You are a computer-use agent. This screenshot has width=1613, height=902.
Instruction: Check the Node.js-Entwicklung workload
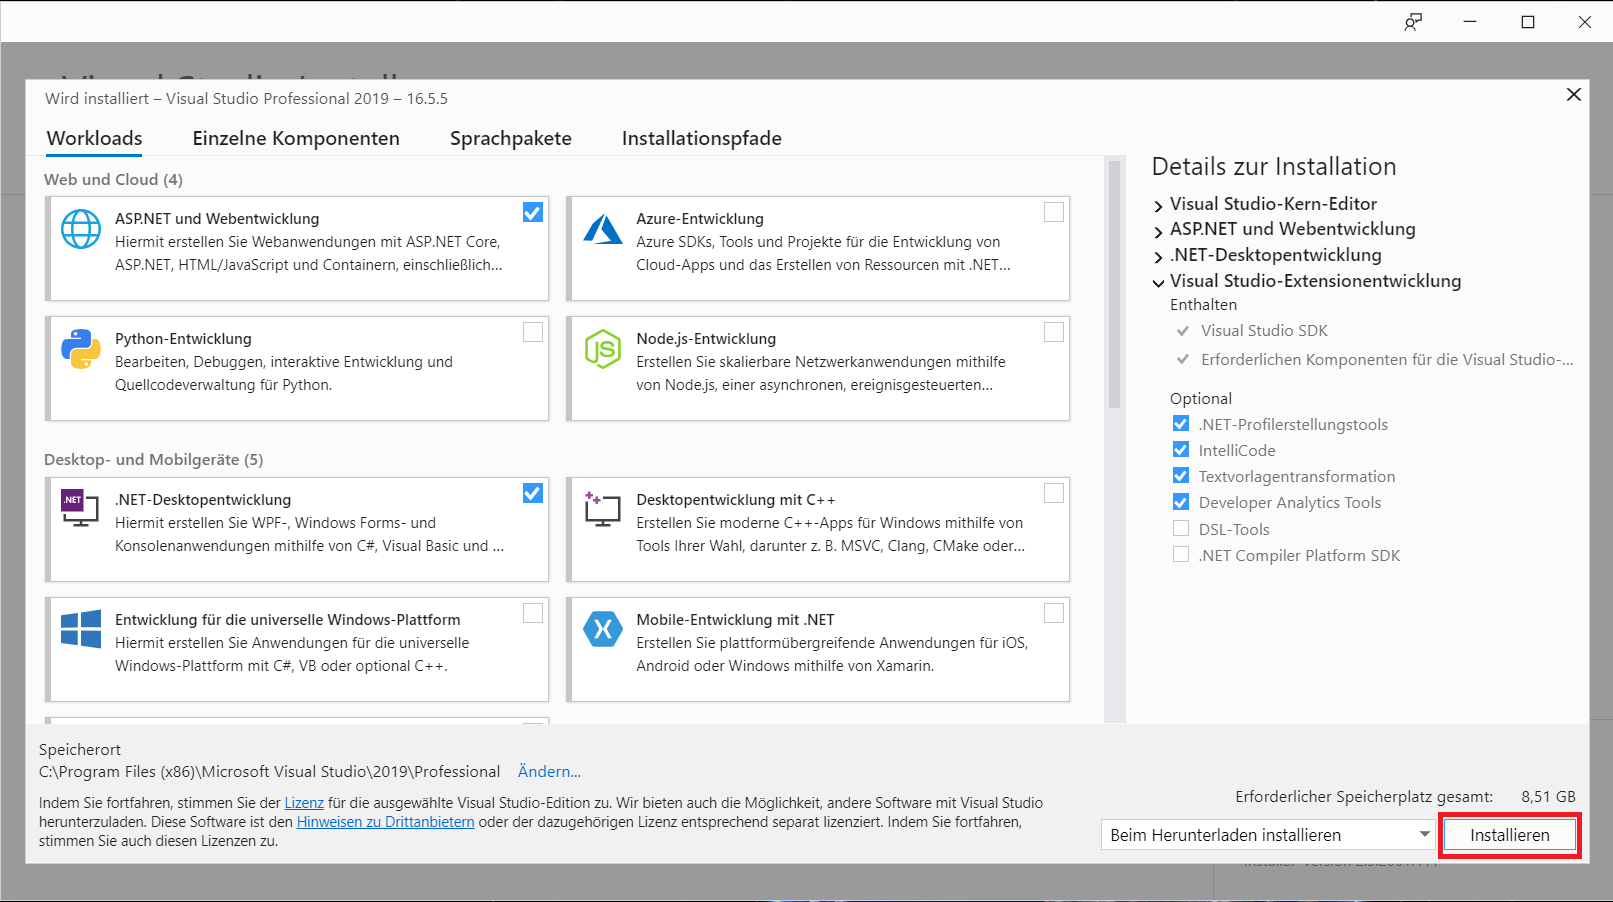point(1054,332)
